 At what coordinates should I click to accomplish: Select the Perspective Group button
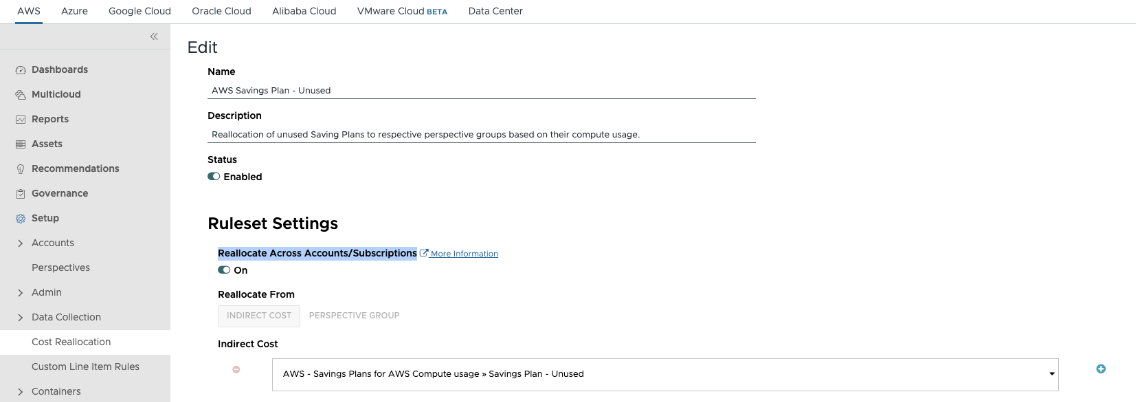point(354,316)
